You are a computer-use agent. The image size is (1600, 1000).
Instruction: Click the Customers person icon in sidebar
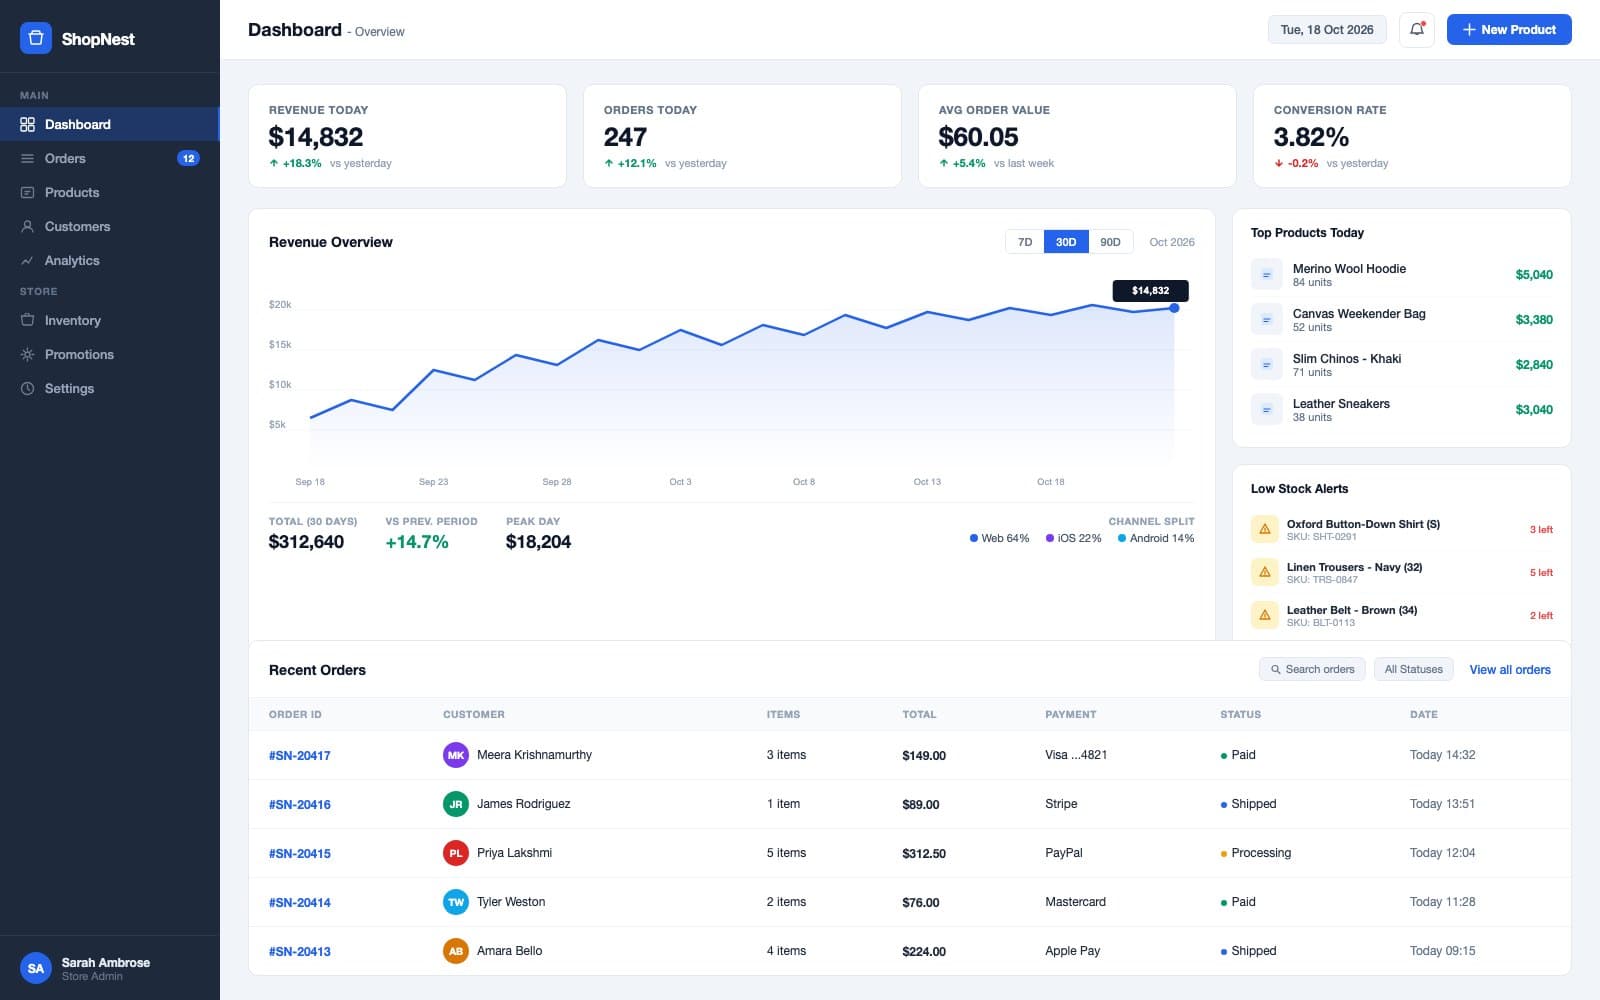point(28,226)
